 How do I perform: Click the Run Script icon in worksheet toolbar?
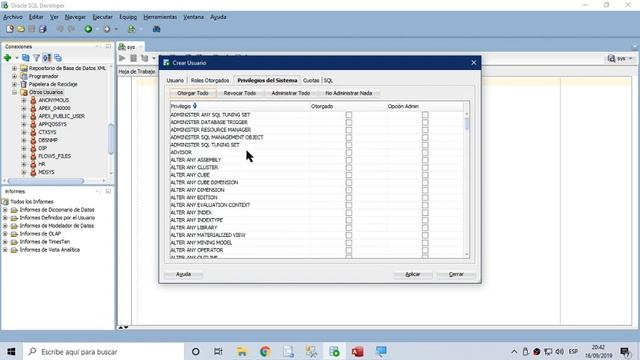tap(133, 58)
